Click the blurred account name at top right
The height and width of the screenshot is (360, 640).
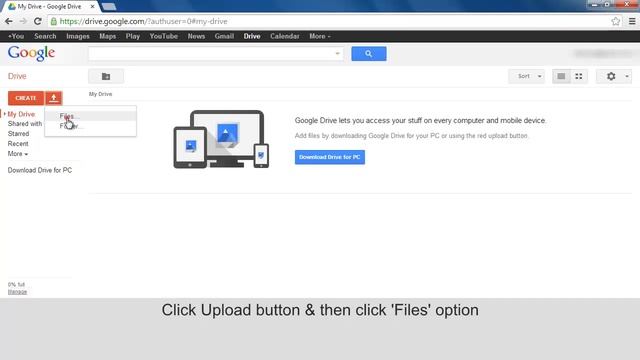click(x=602, y=53)
